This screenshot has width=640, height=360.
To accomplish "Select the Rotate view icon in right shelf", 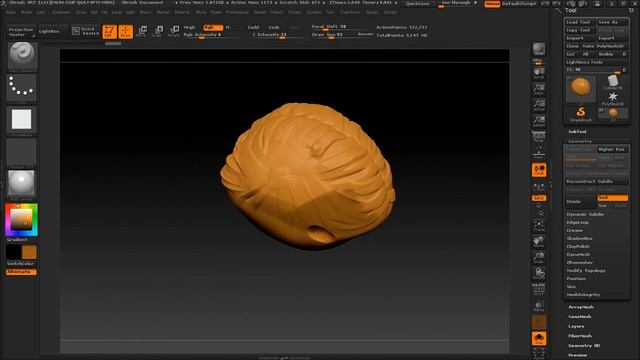I will point(539,273).
